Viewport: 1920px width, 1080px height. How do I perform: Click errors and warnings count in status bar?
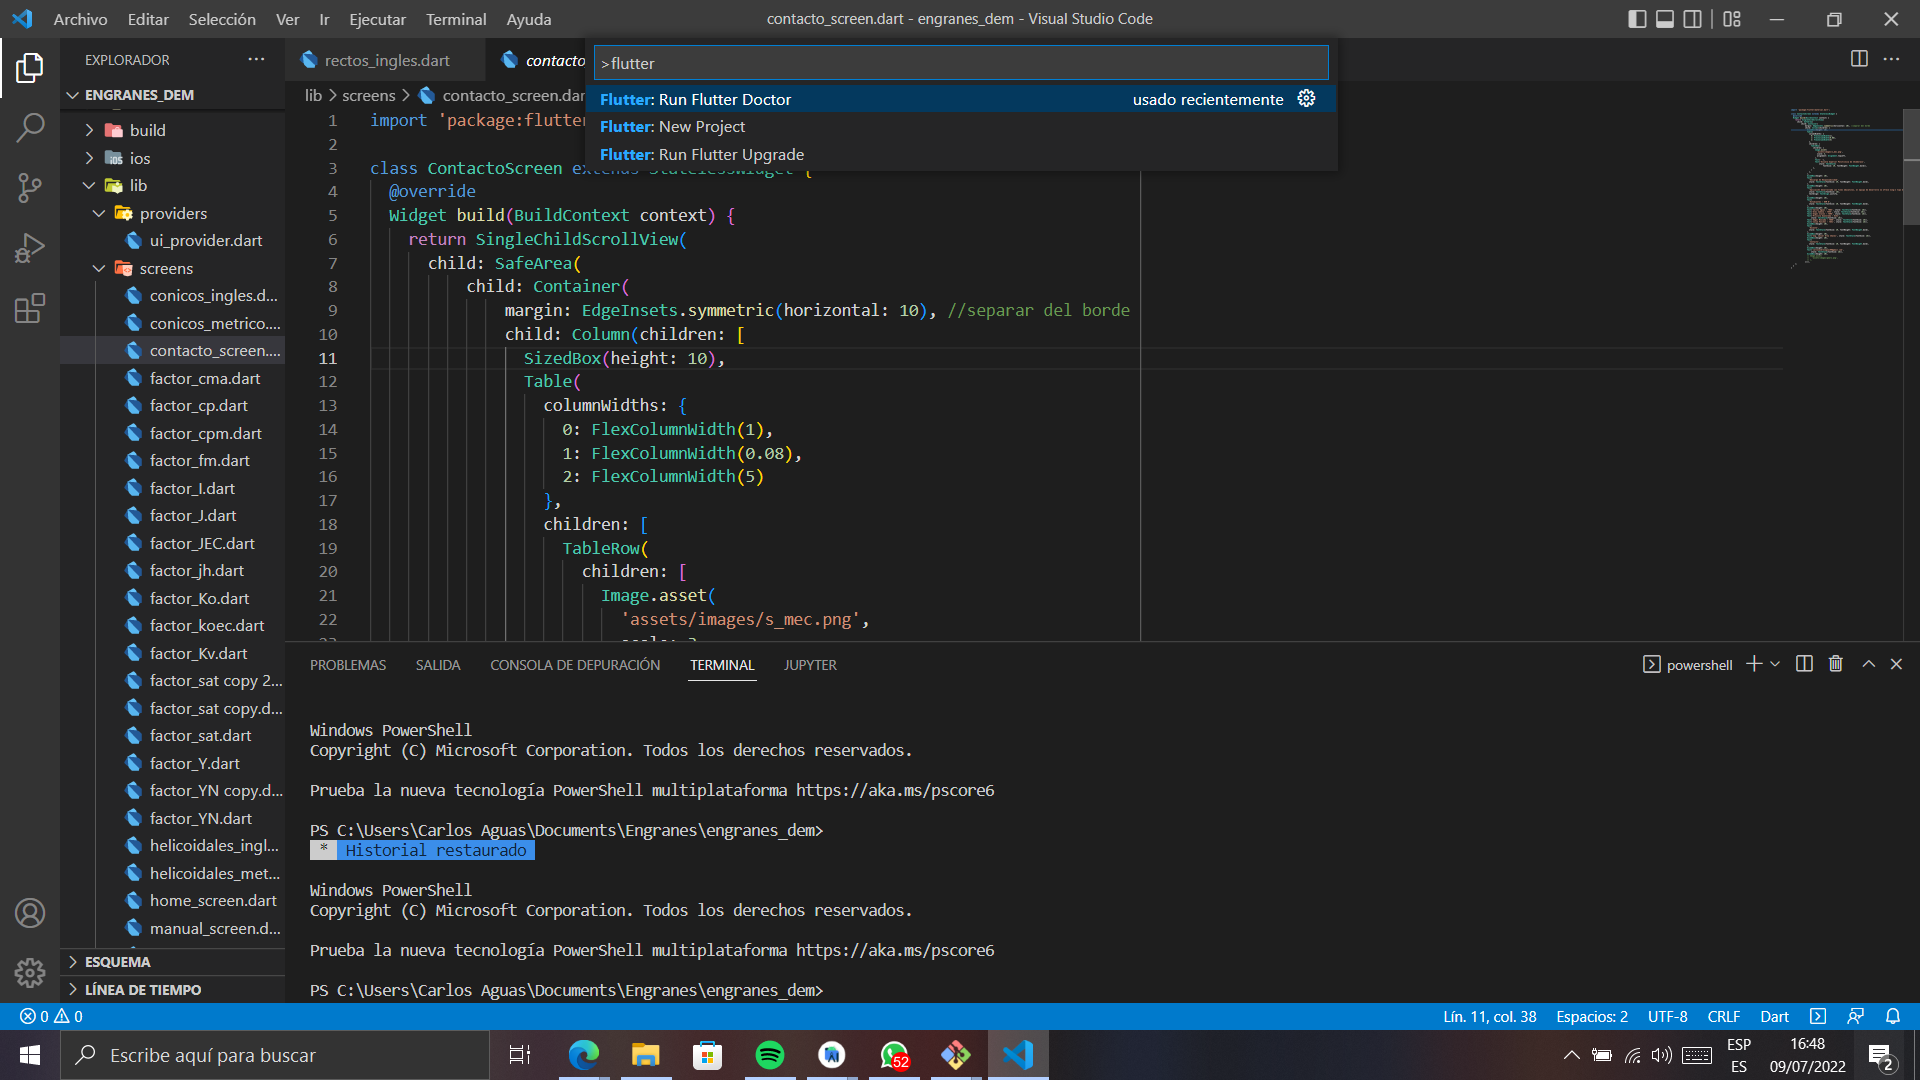coord(51,1016)
